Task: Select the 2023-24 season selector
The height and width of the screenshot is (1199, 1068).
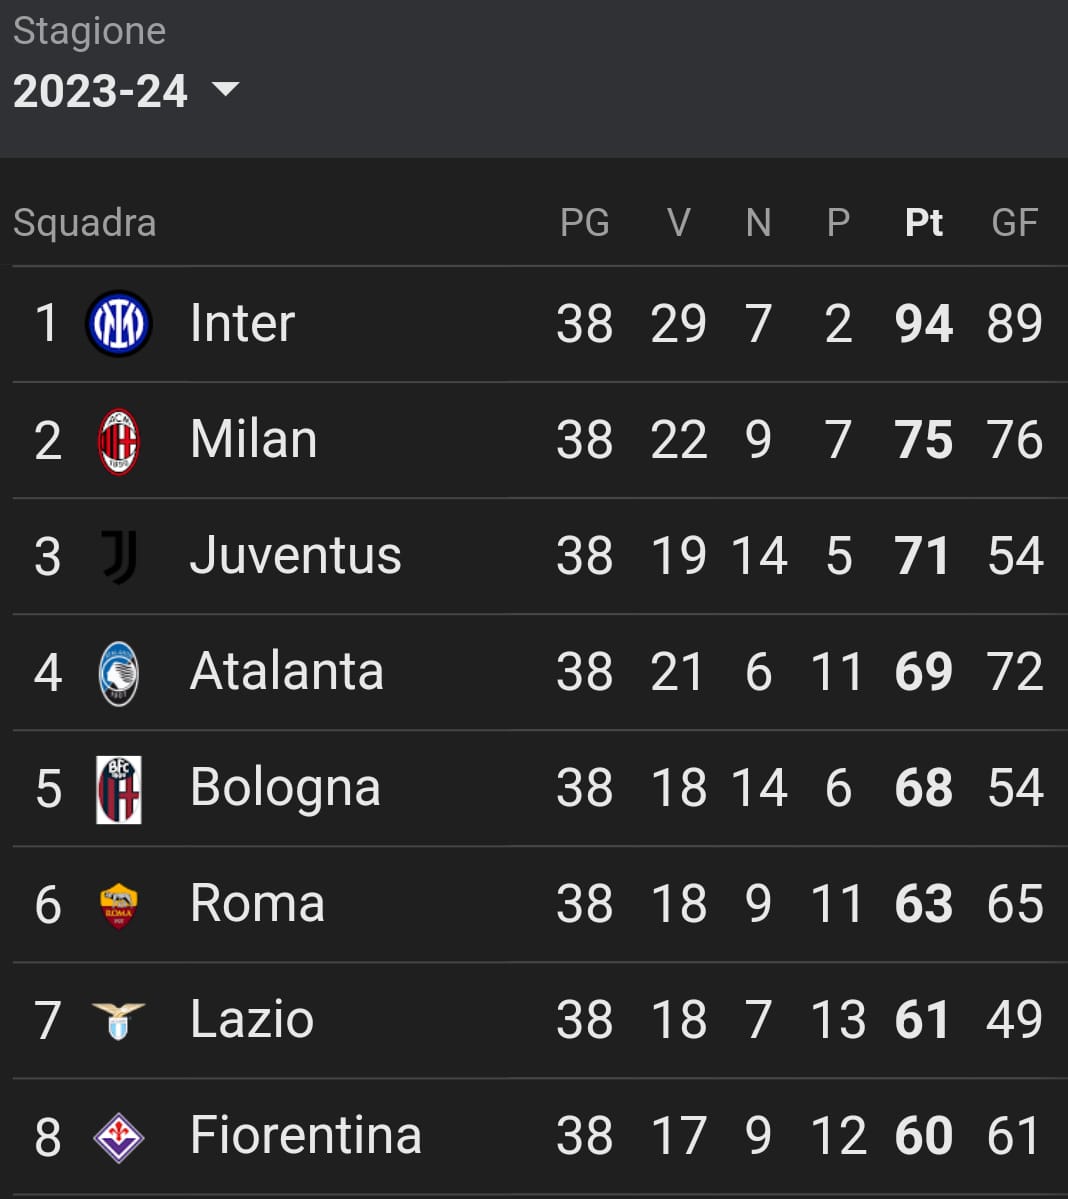Action: pyautogui.click(x=126, y=91)
